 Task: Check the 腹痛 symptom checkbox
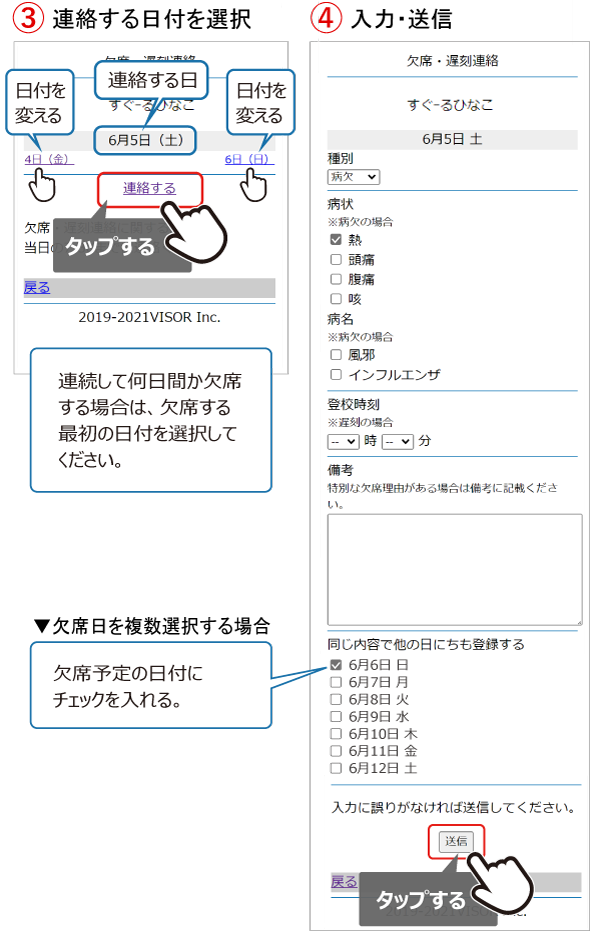[336, 279]
